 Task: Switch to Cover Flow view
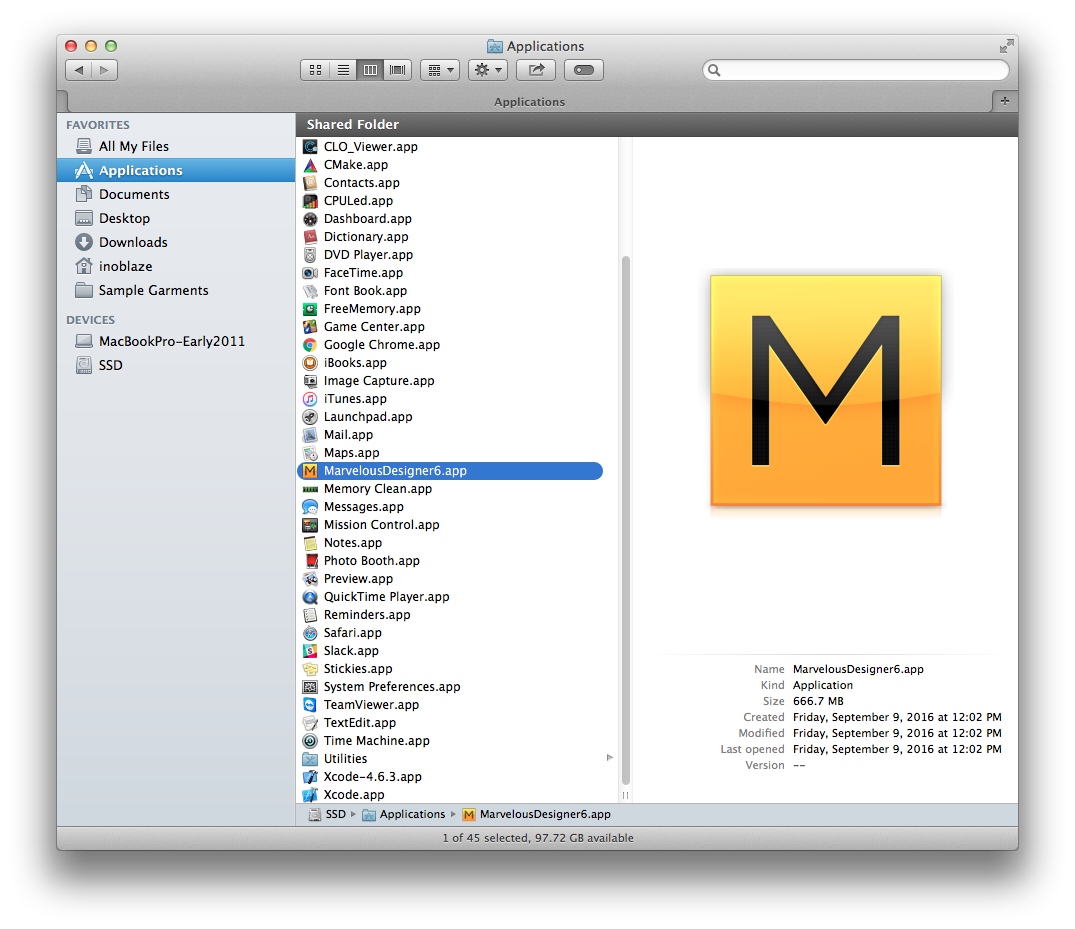(x=398, y=70)
